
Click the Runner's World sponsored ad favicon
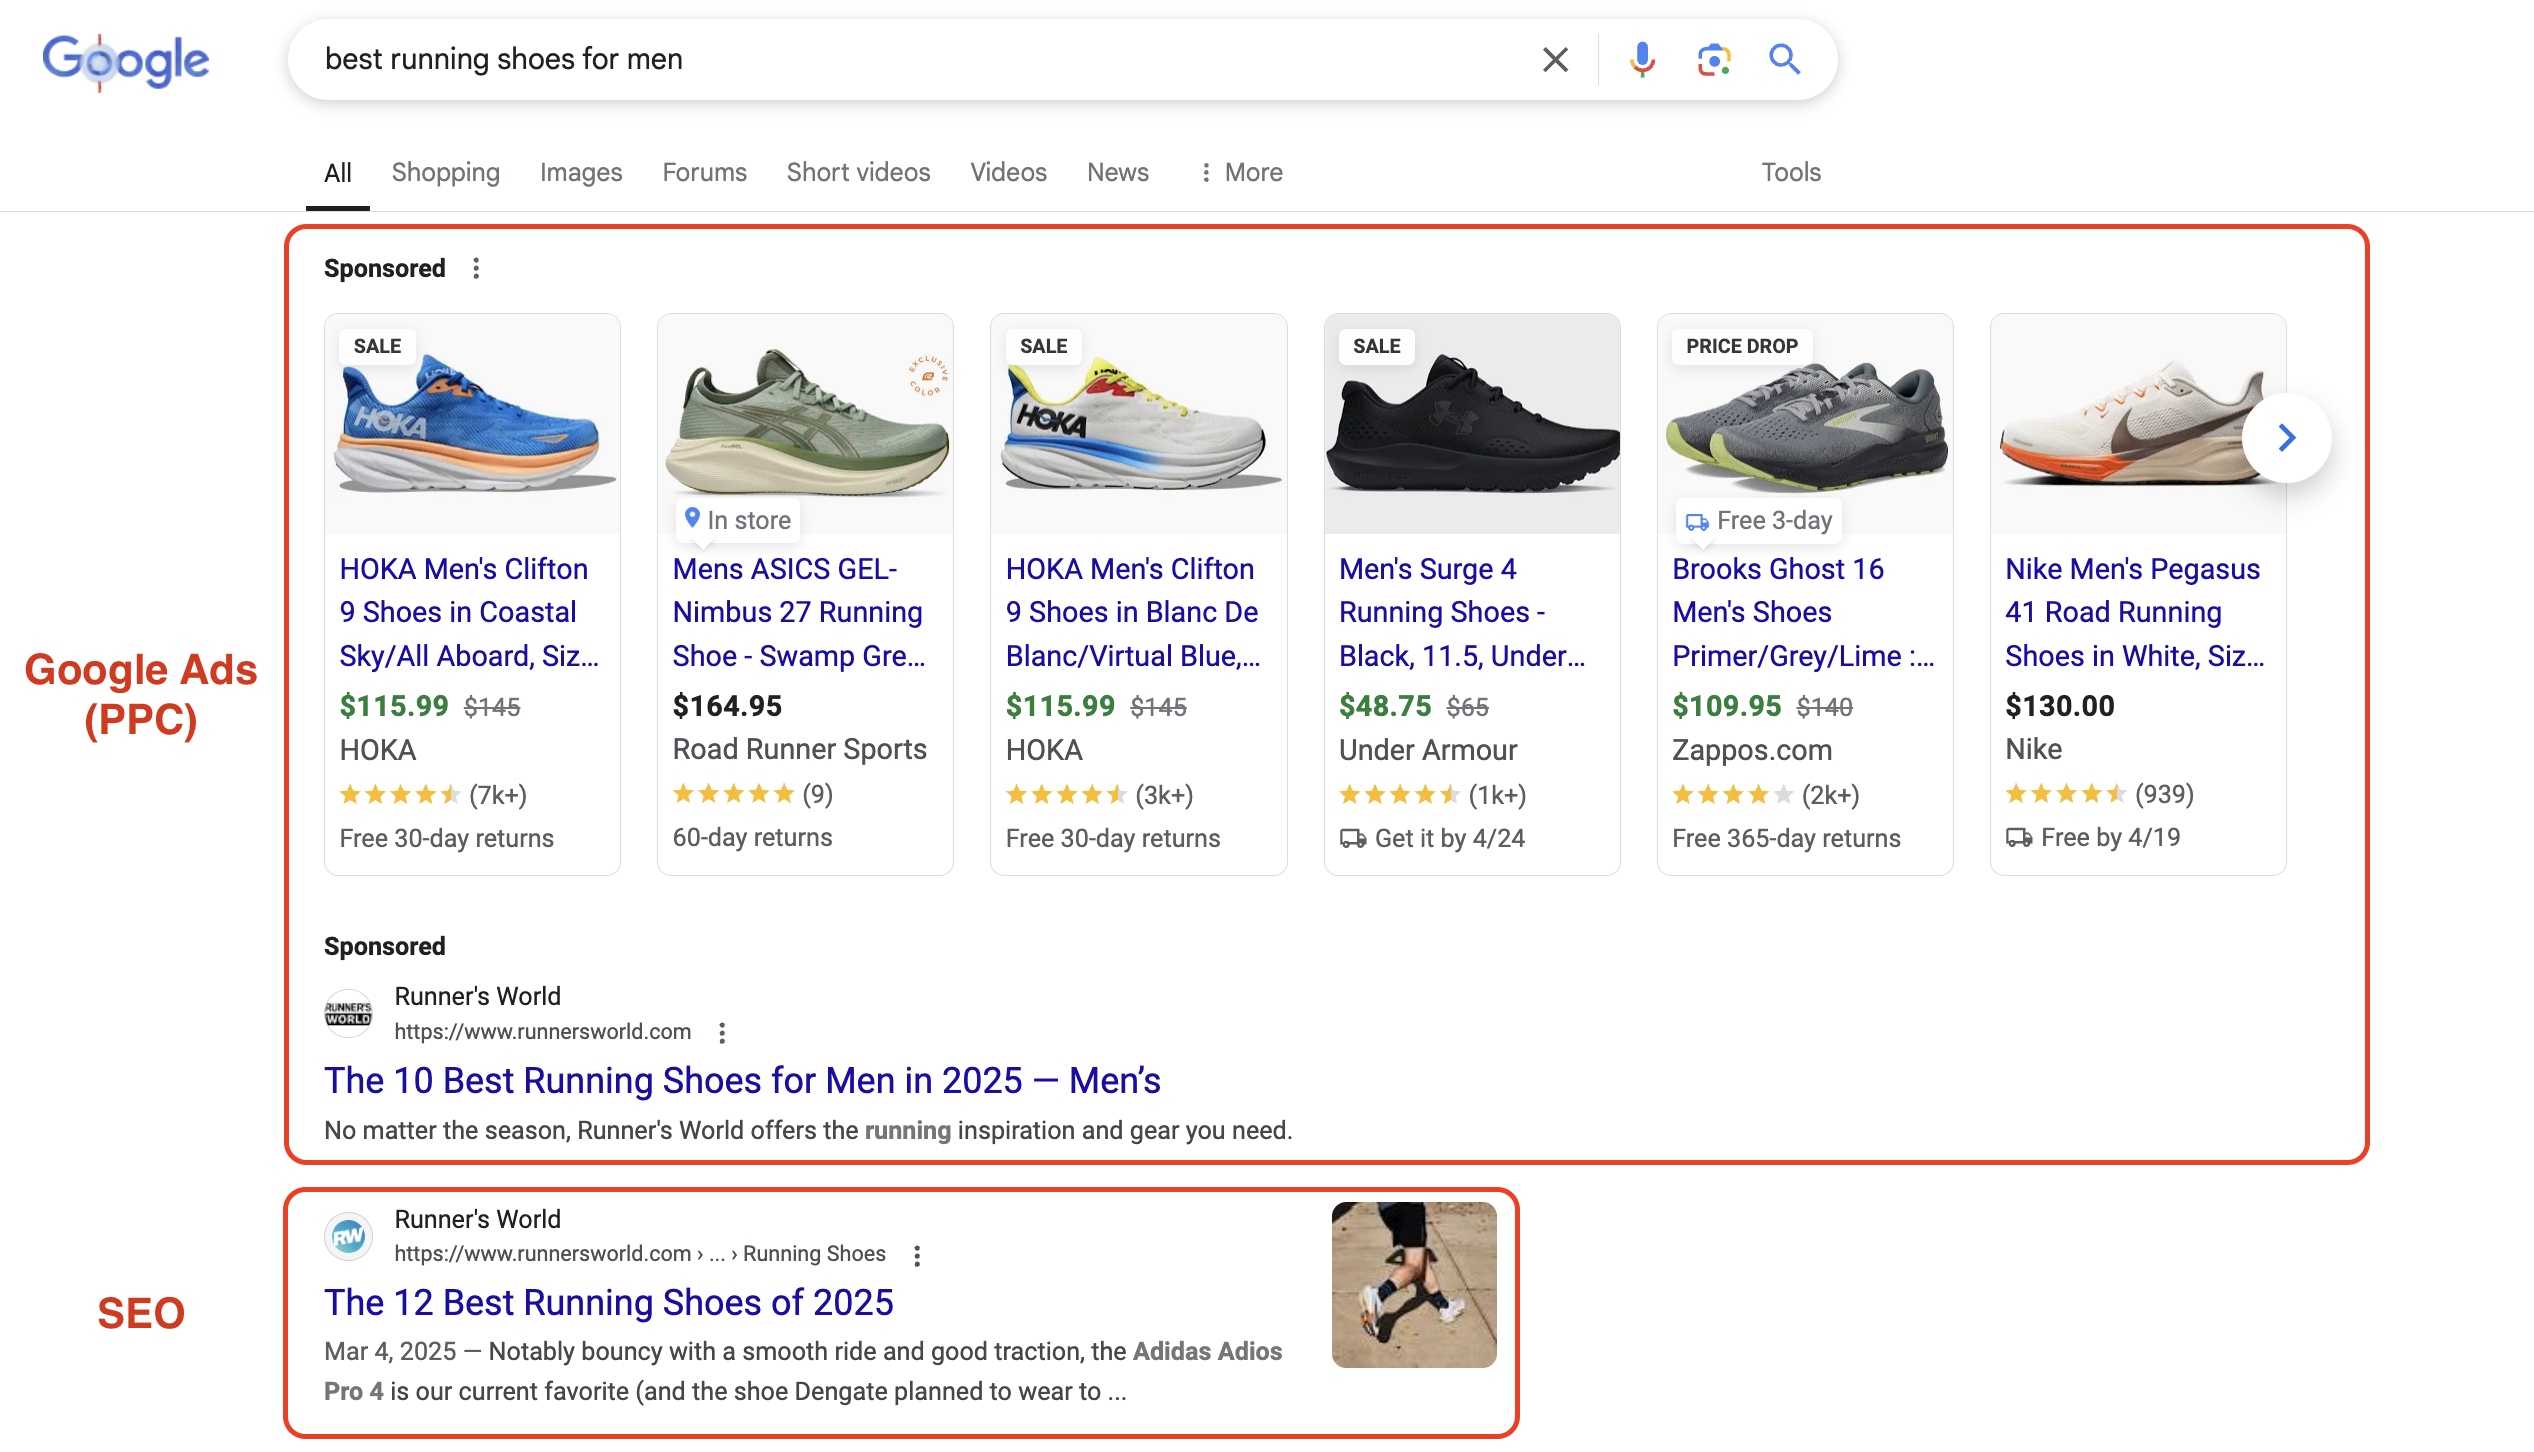(348, 1013)
